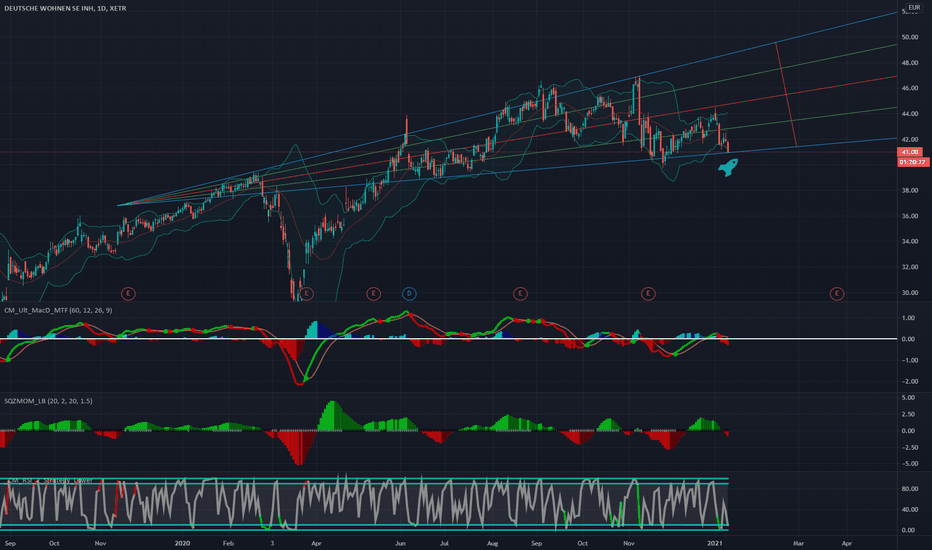The height and width of the screenshot is (550, 932).
Task: Click the DEUTSCHE WOHNEN SE INH chart title
Action: click(65, 8)
